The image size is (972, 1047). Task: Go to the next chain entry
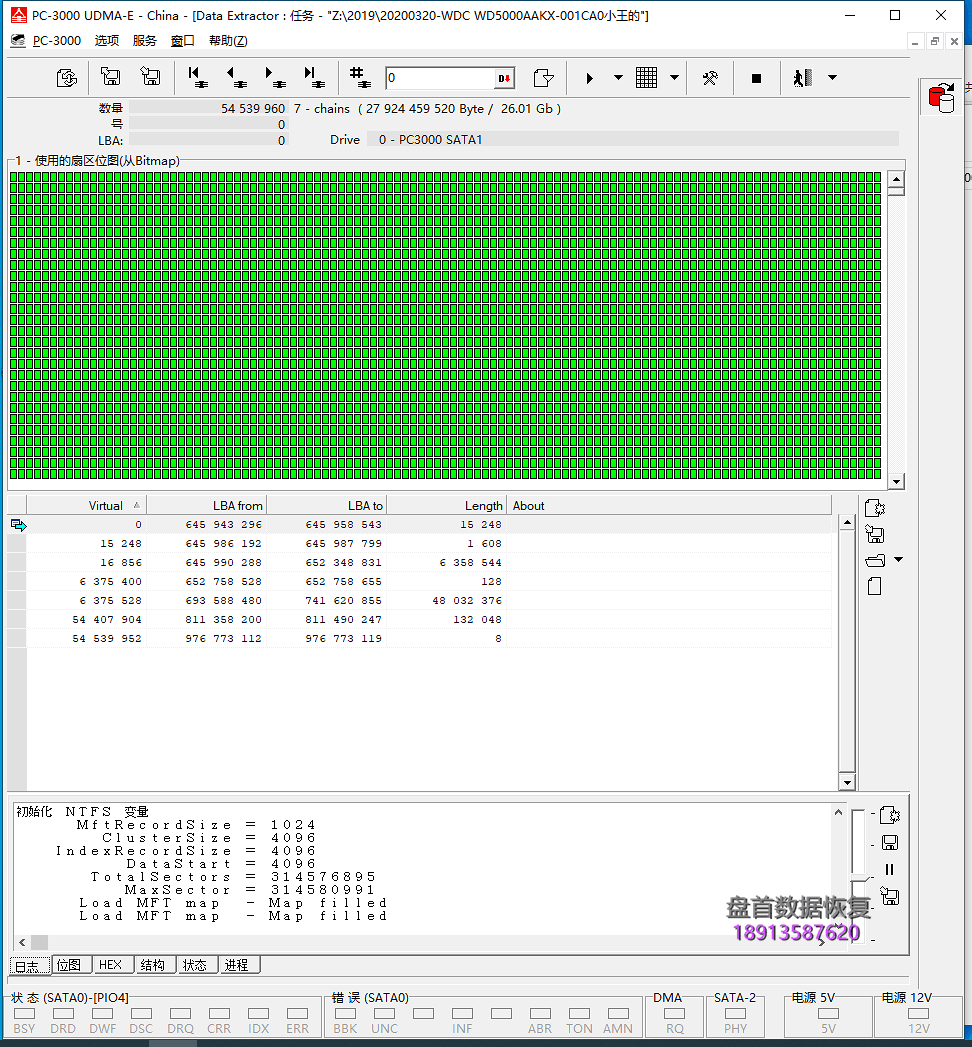click(275, 77)
